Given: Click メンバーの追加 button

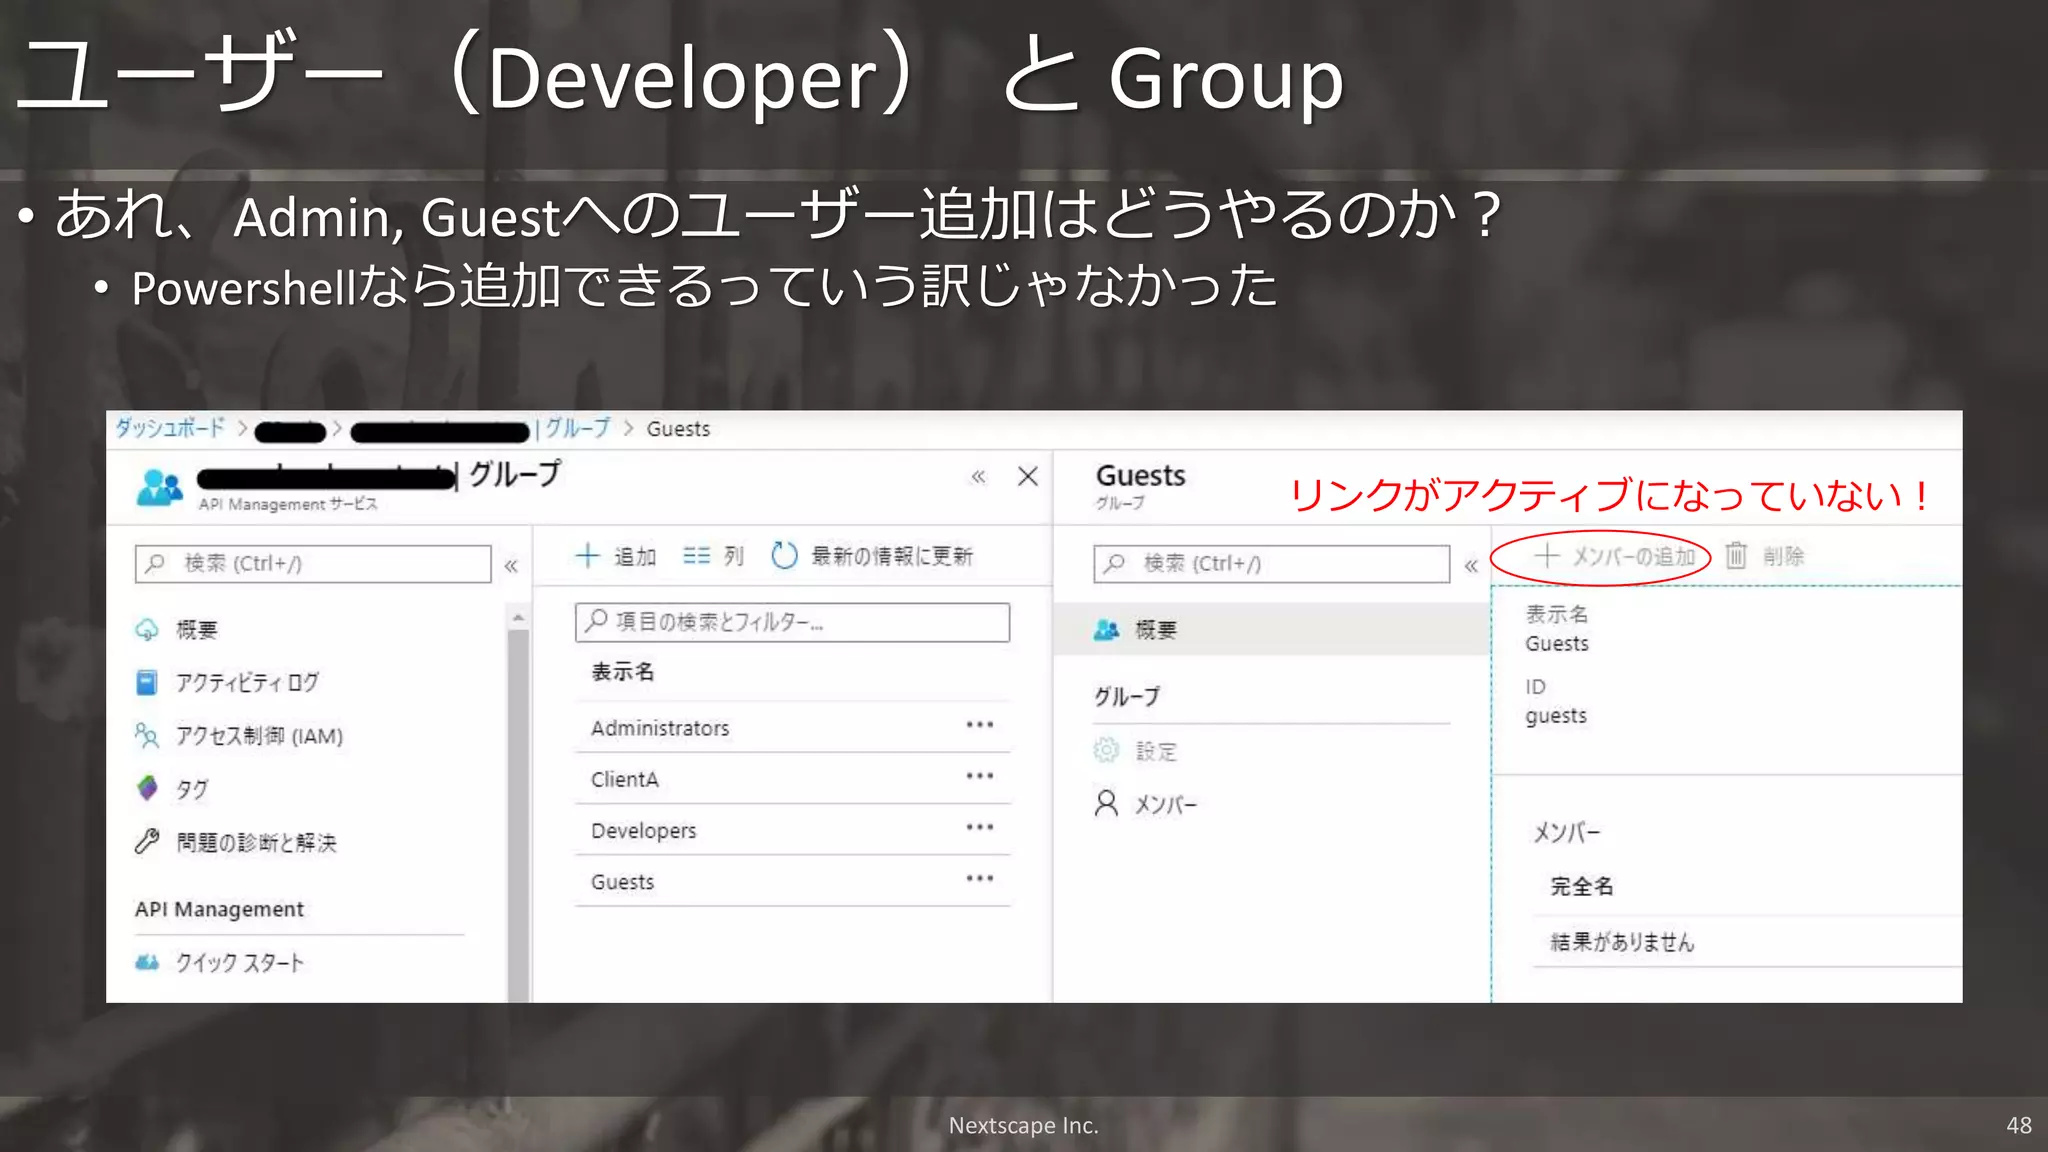Looking at the screenshot, I should point(1615,555).
